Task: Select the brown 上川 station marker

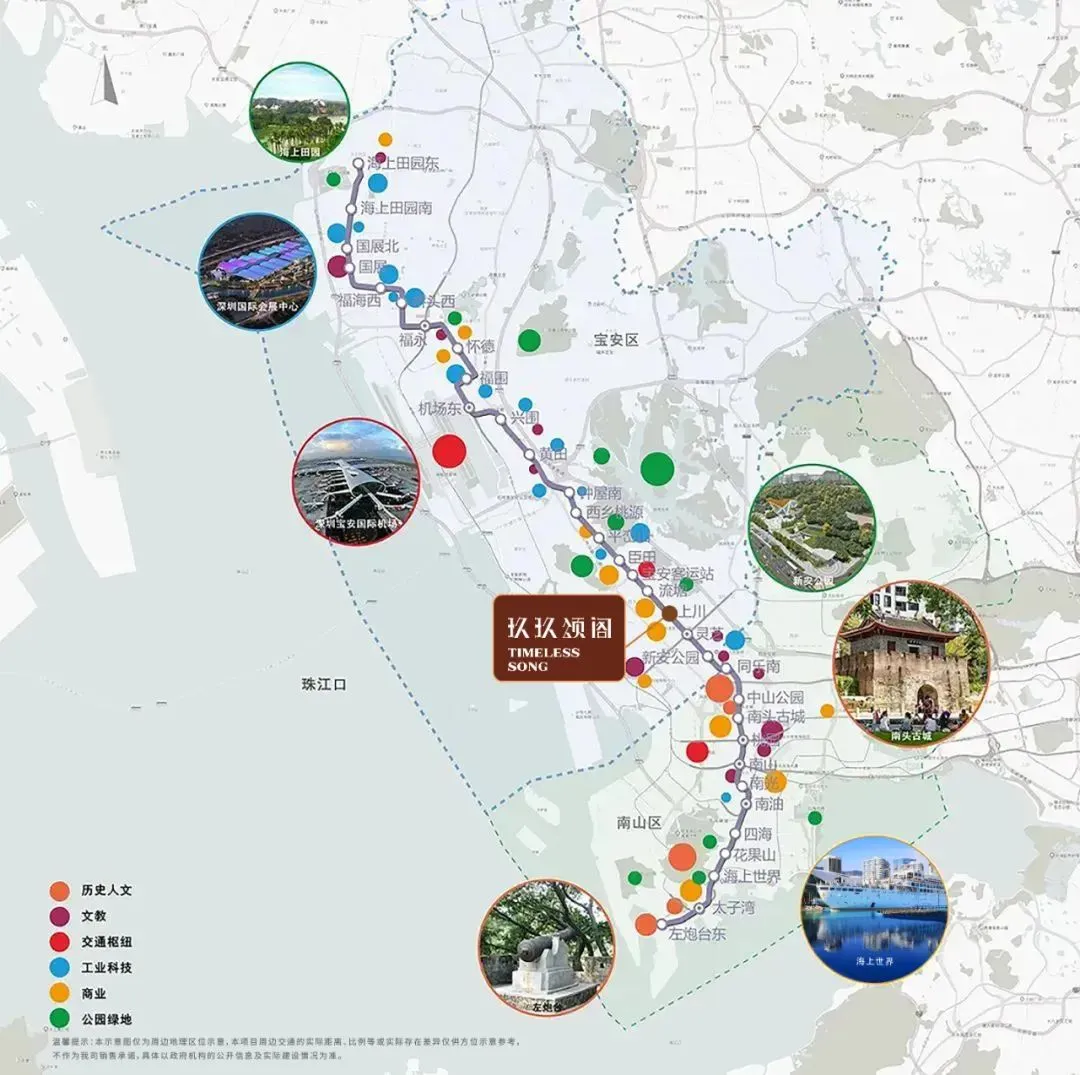Action: [x=669, y=613]
